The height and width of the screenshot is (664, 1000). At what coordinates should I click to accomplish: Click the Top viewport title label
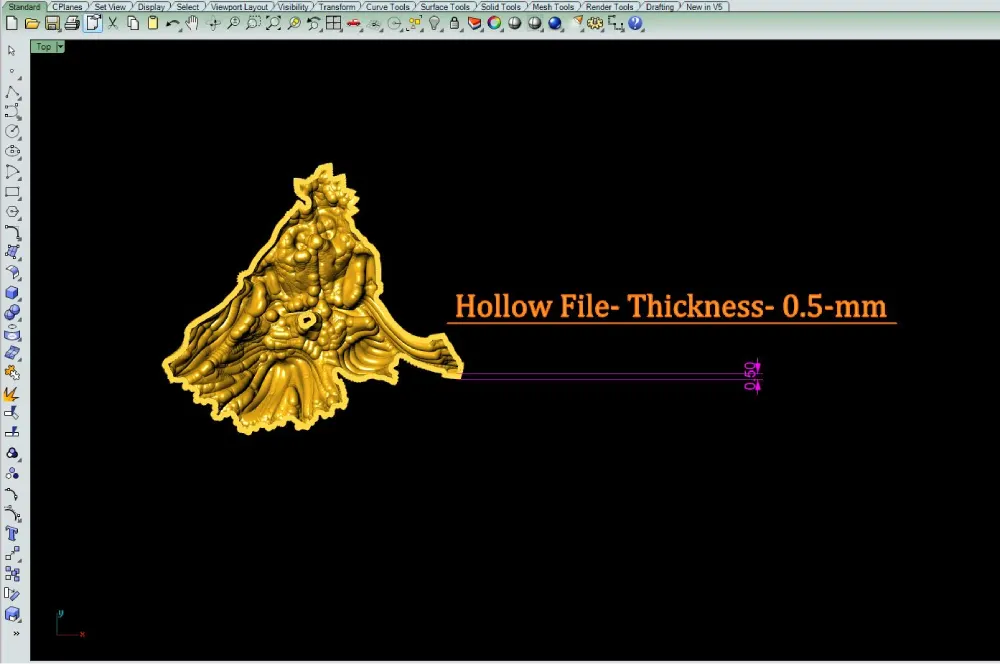[x=43, y=47]
